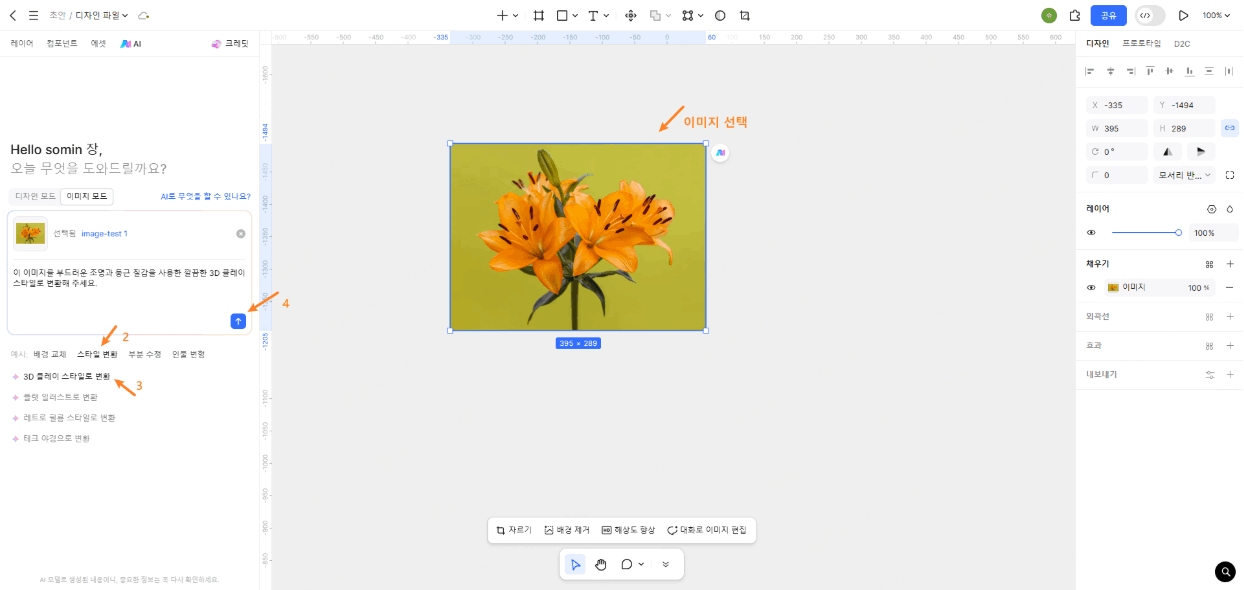Select 이미지 모드 mode
The width and height of the screenshot is (1244, 590).
point(86,196)
